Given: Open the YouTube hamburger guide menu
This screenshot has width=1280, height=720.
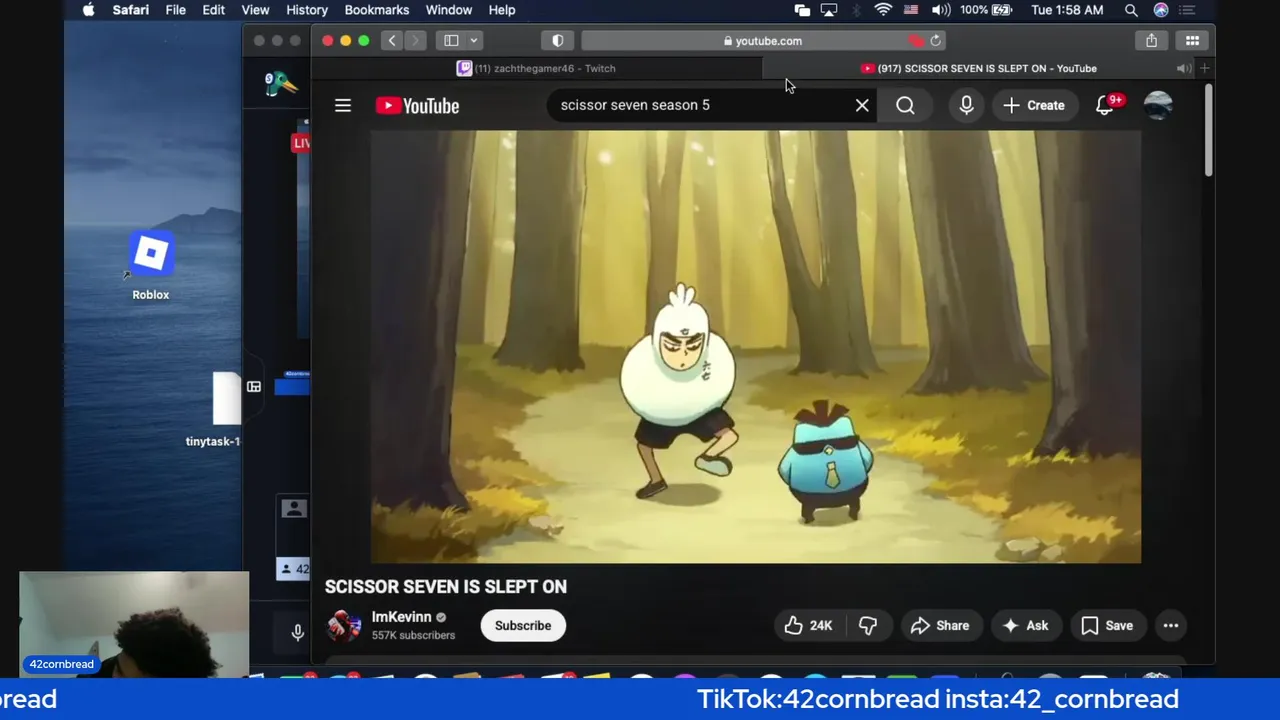Looking at the screenshot, I should 343,105.
